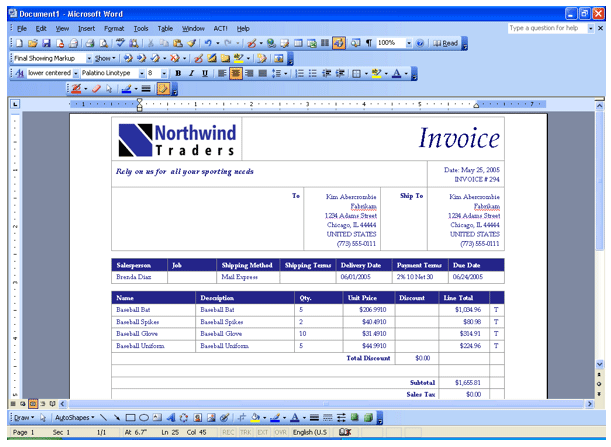
Task: Click the Numbering list icon
Action: 298,73
